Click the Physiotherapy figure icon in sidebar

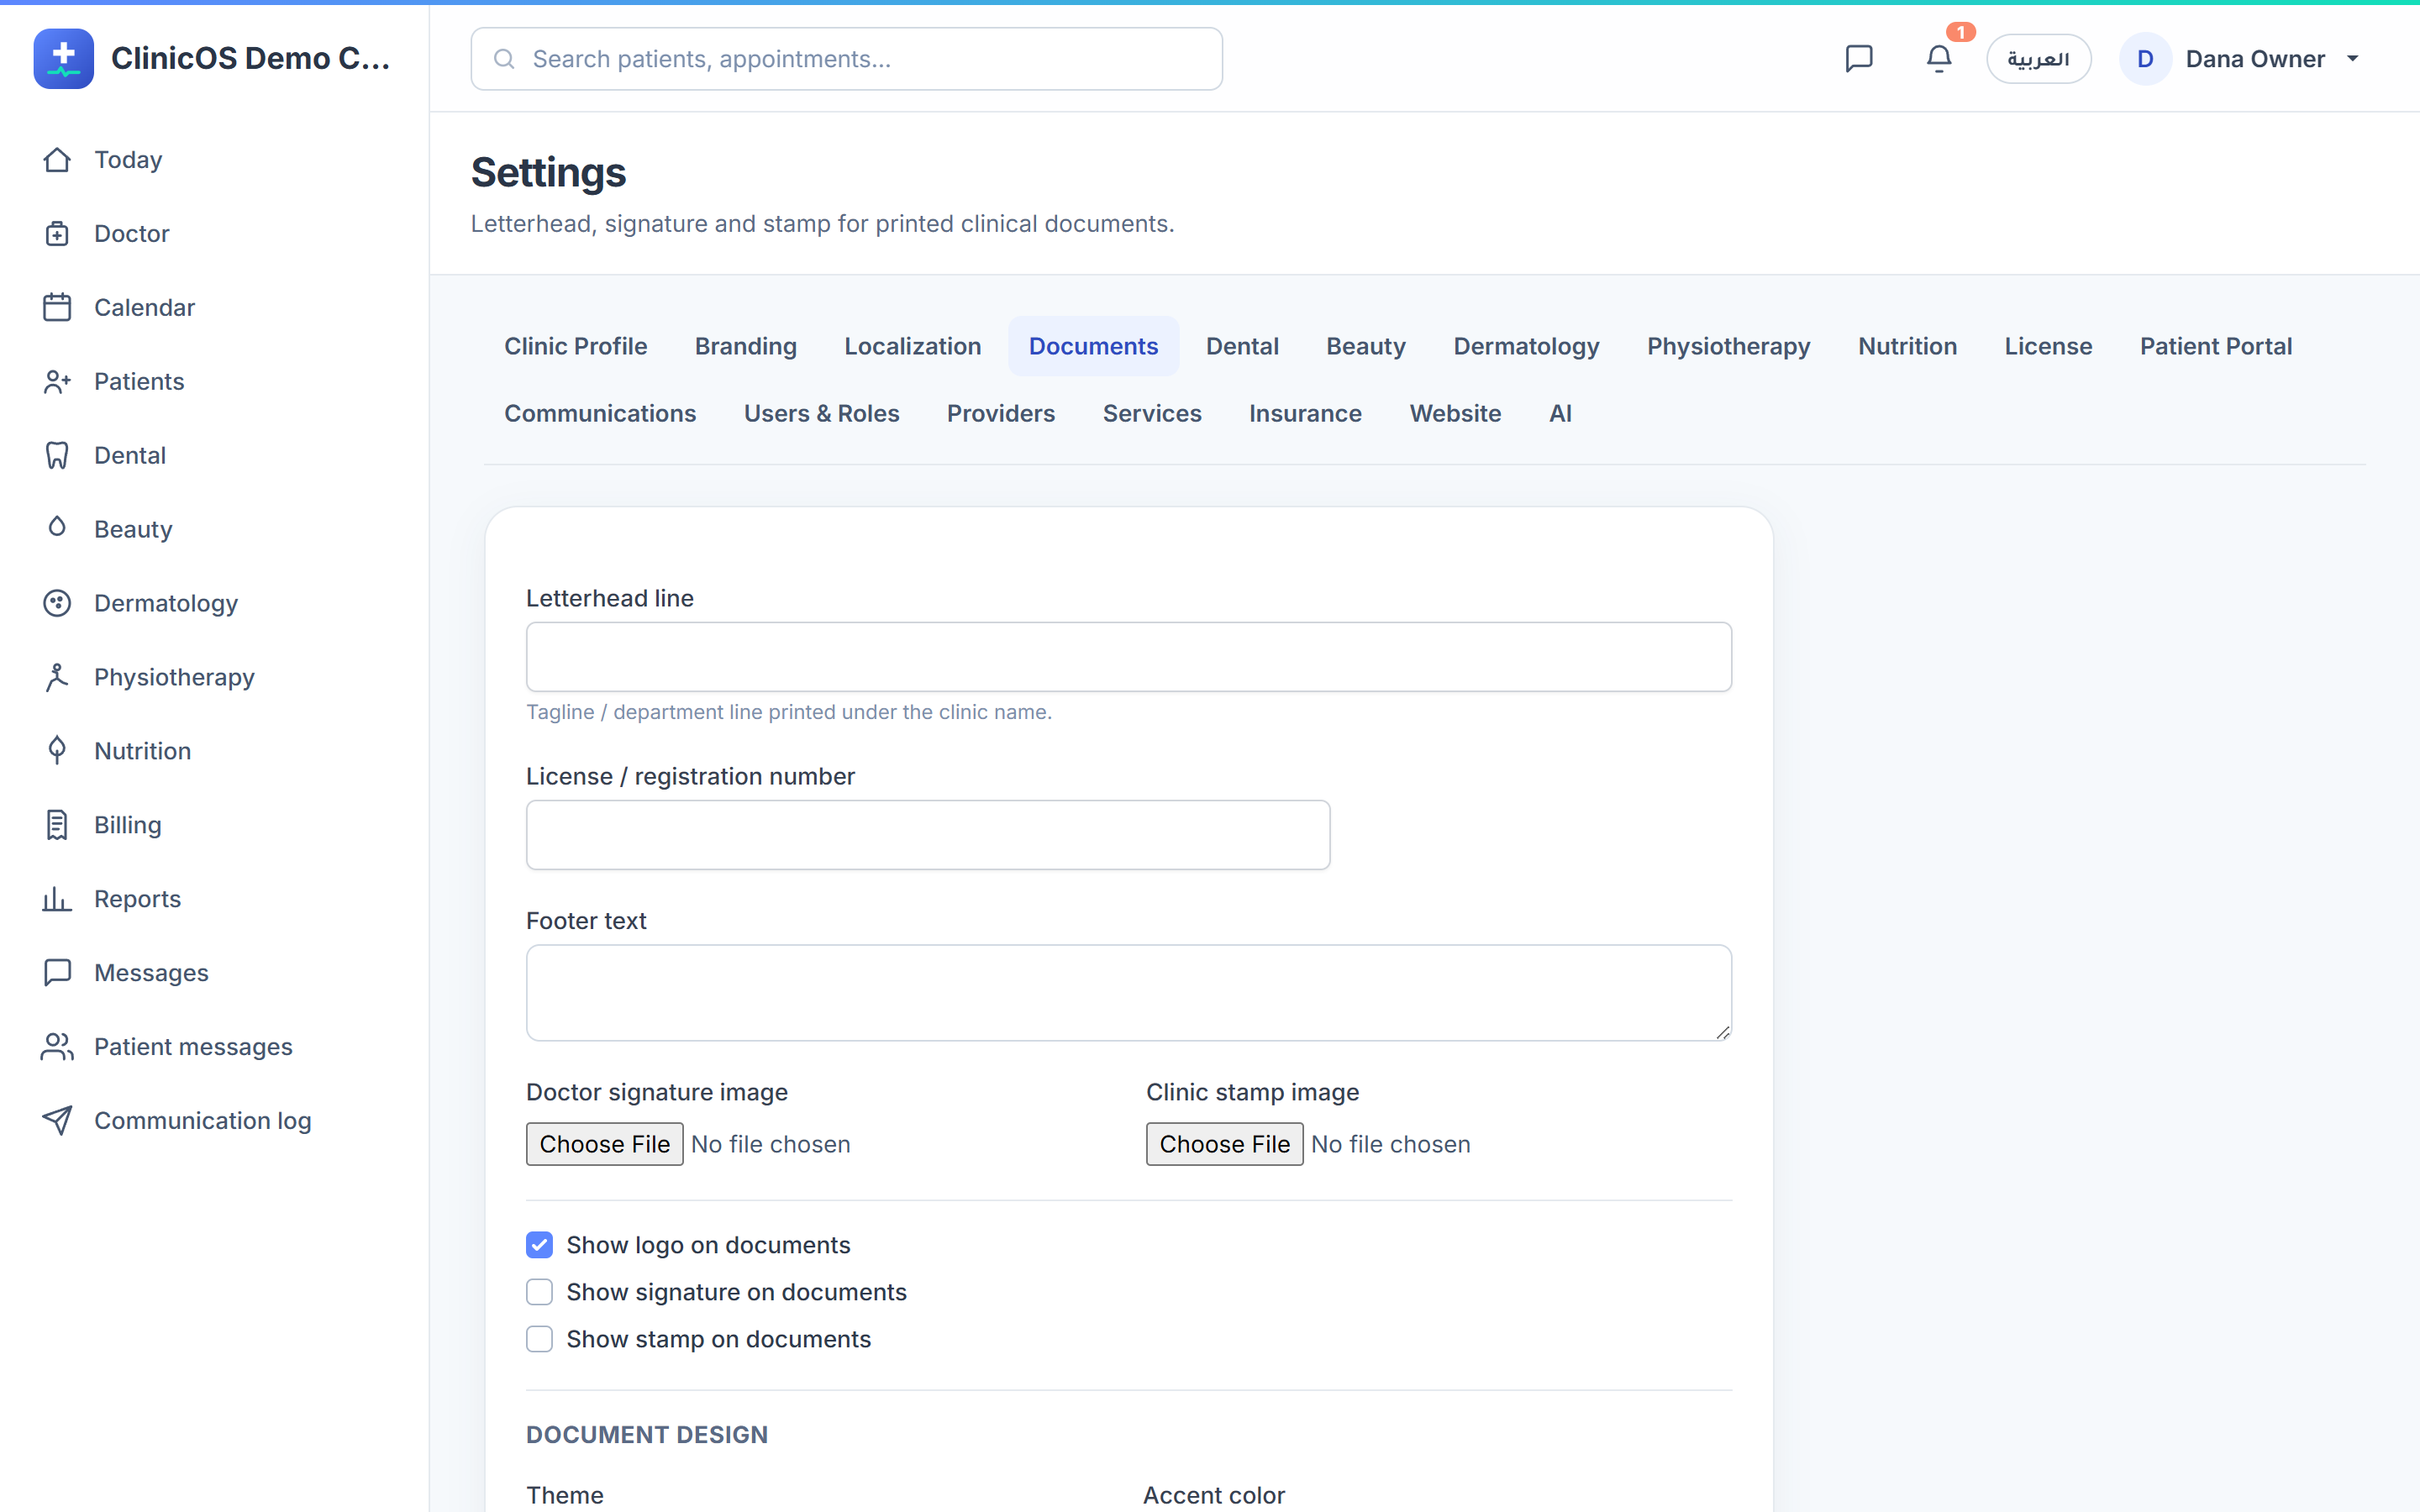(57, 677)
